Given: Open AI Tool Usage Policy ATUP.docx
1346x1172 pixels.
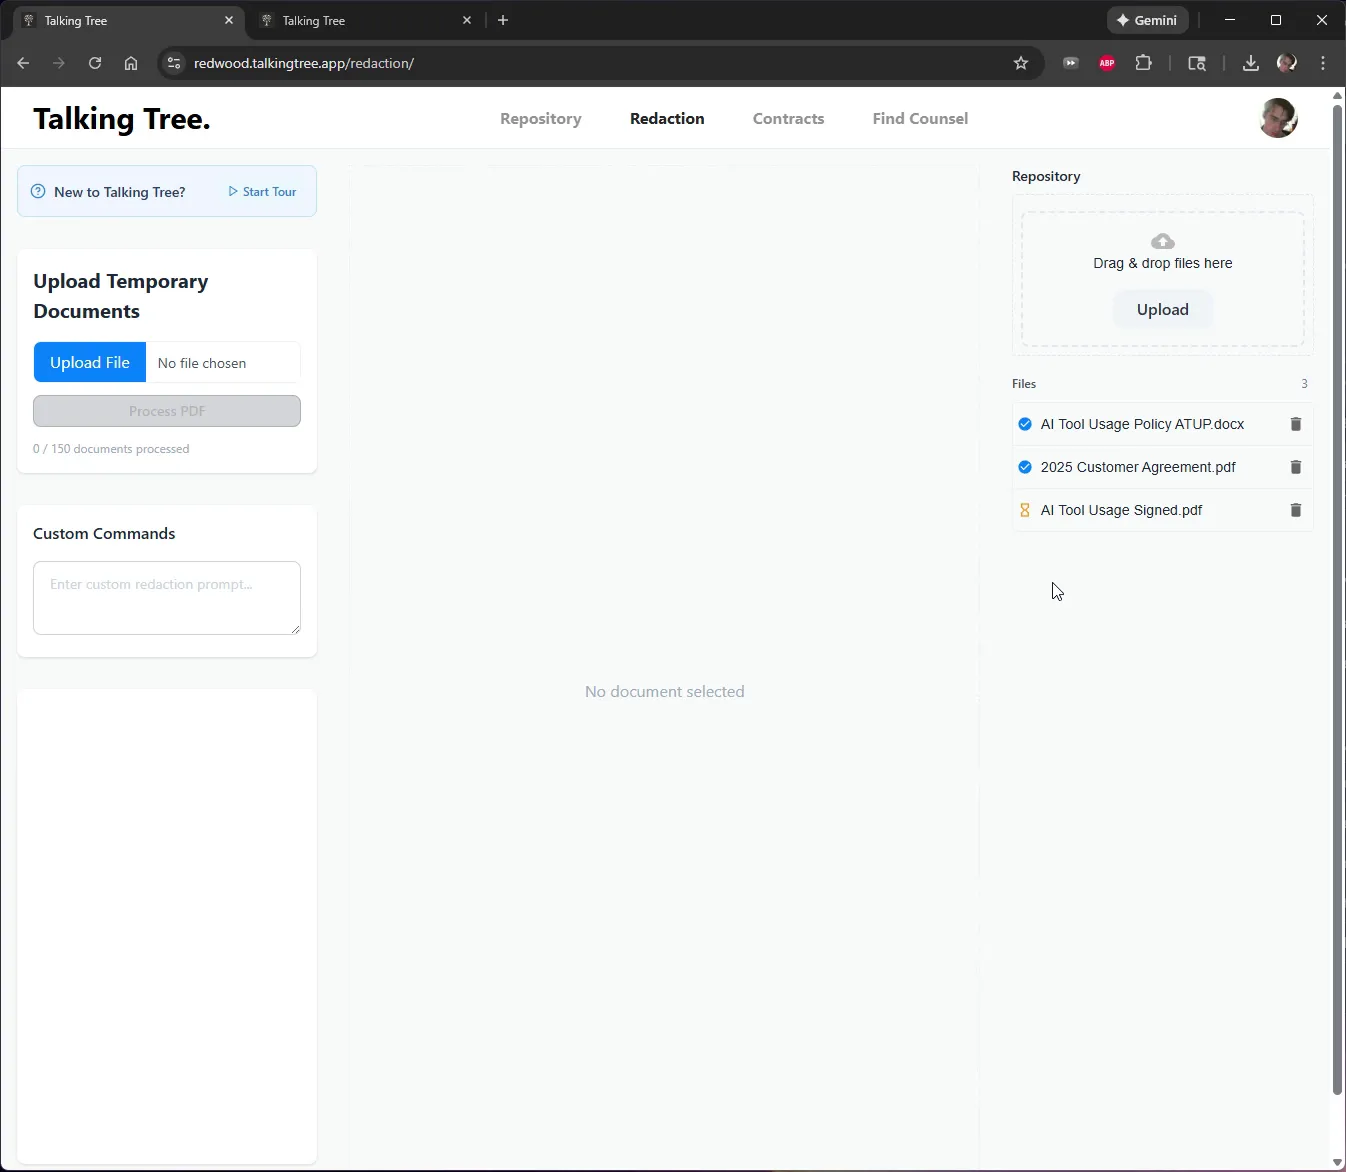Looking at the screenshot, I should (x=1142, y=424).
